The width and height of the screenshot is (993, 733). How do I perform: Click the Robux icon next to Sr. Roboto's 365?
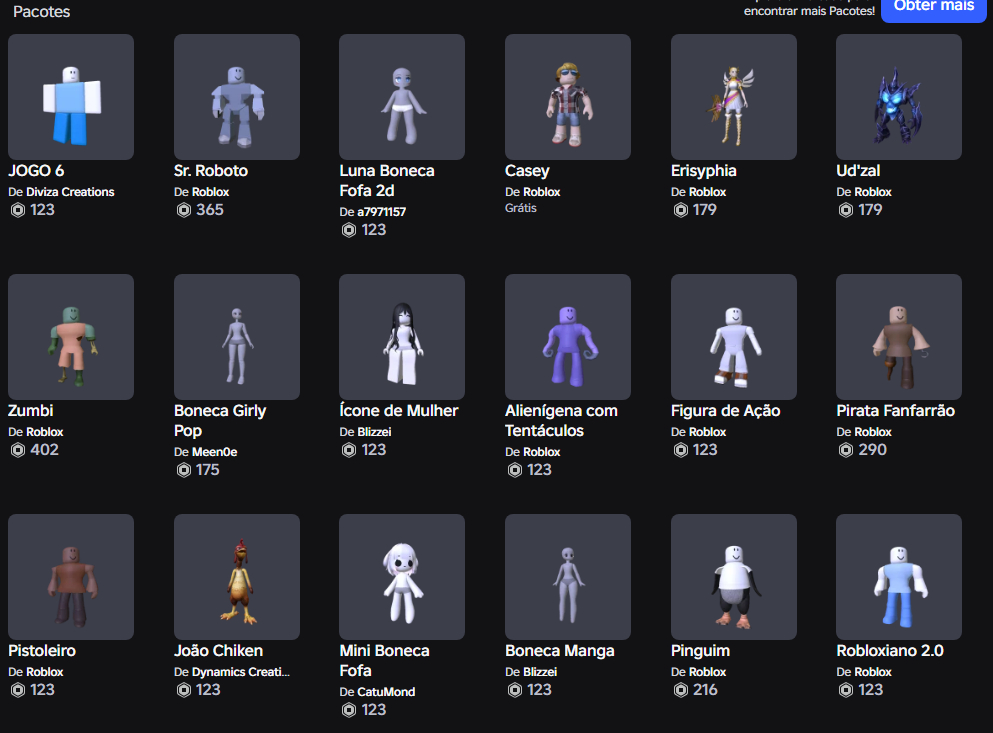pos(184,210)
